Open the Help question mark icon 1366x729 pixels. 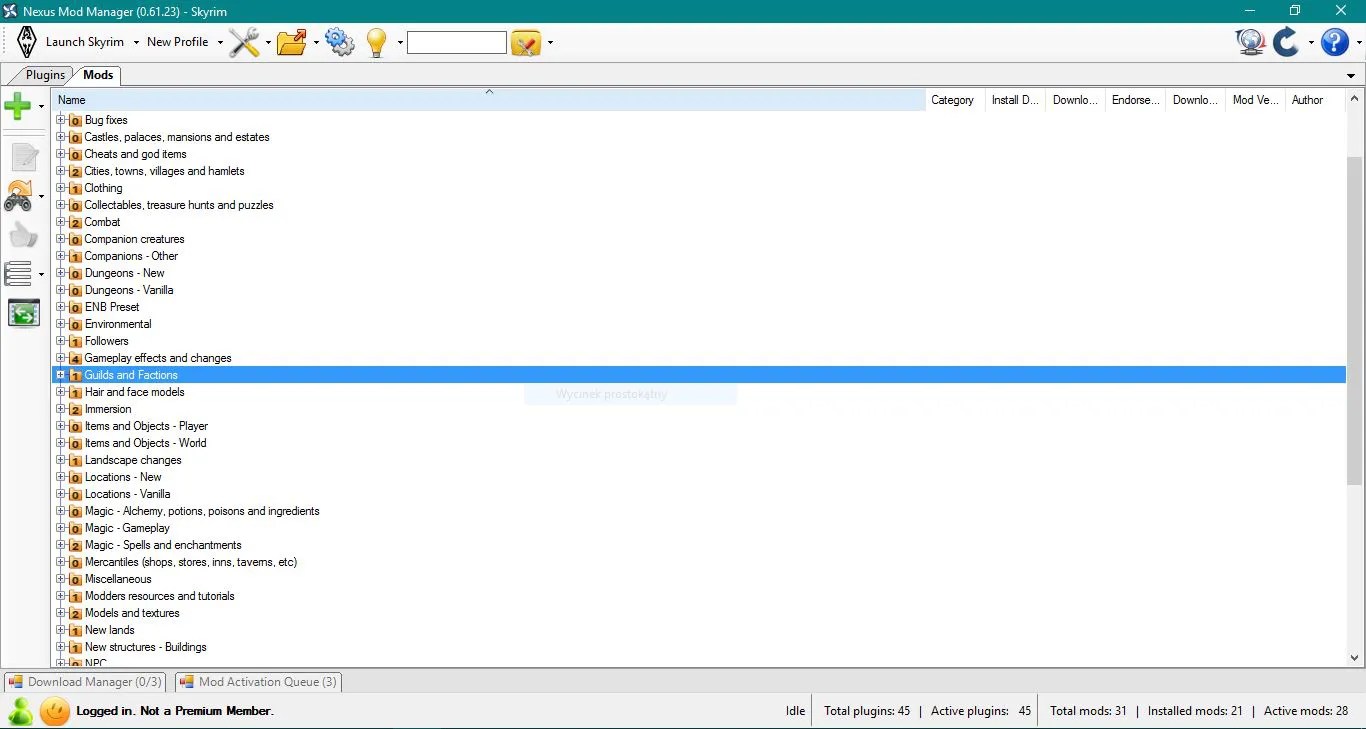1333,42
